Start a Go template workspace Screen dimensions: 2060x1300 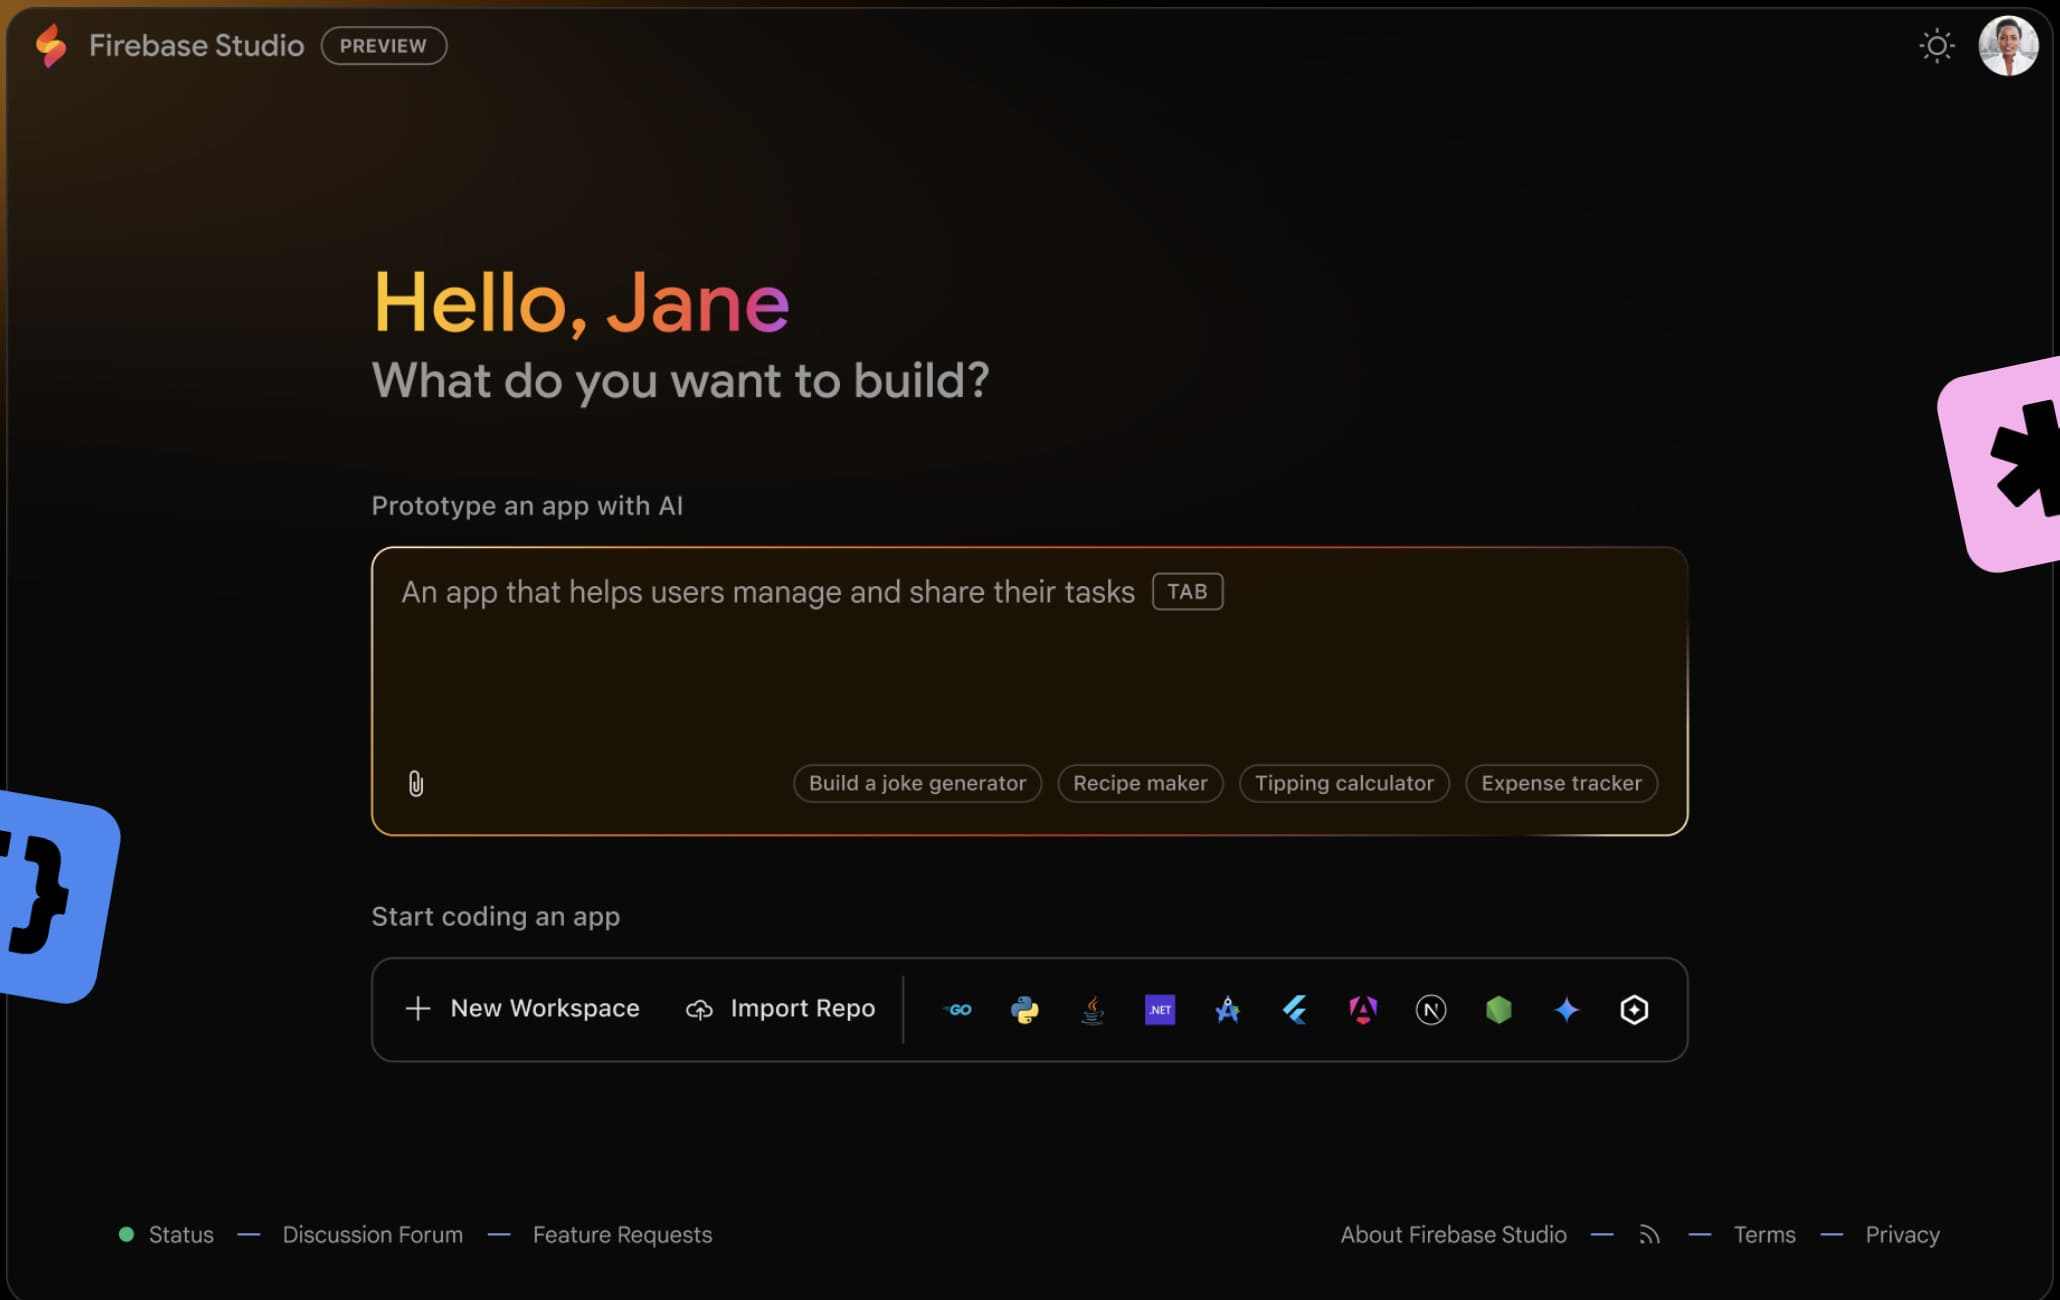958,1010
